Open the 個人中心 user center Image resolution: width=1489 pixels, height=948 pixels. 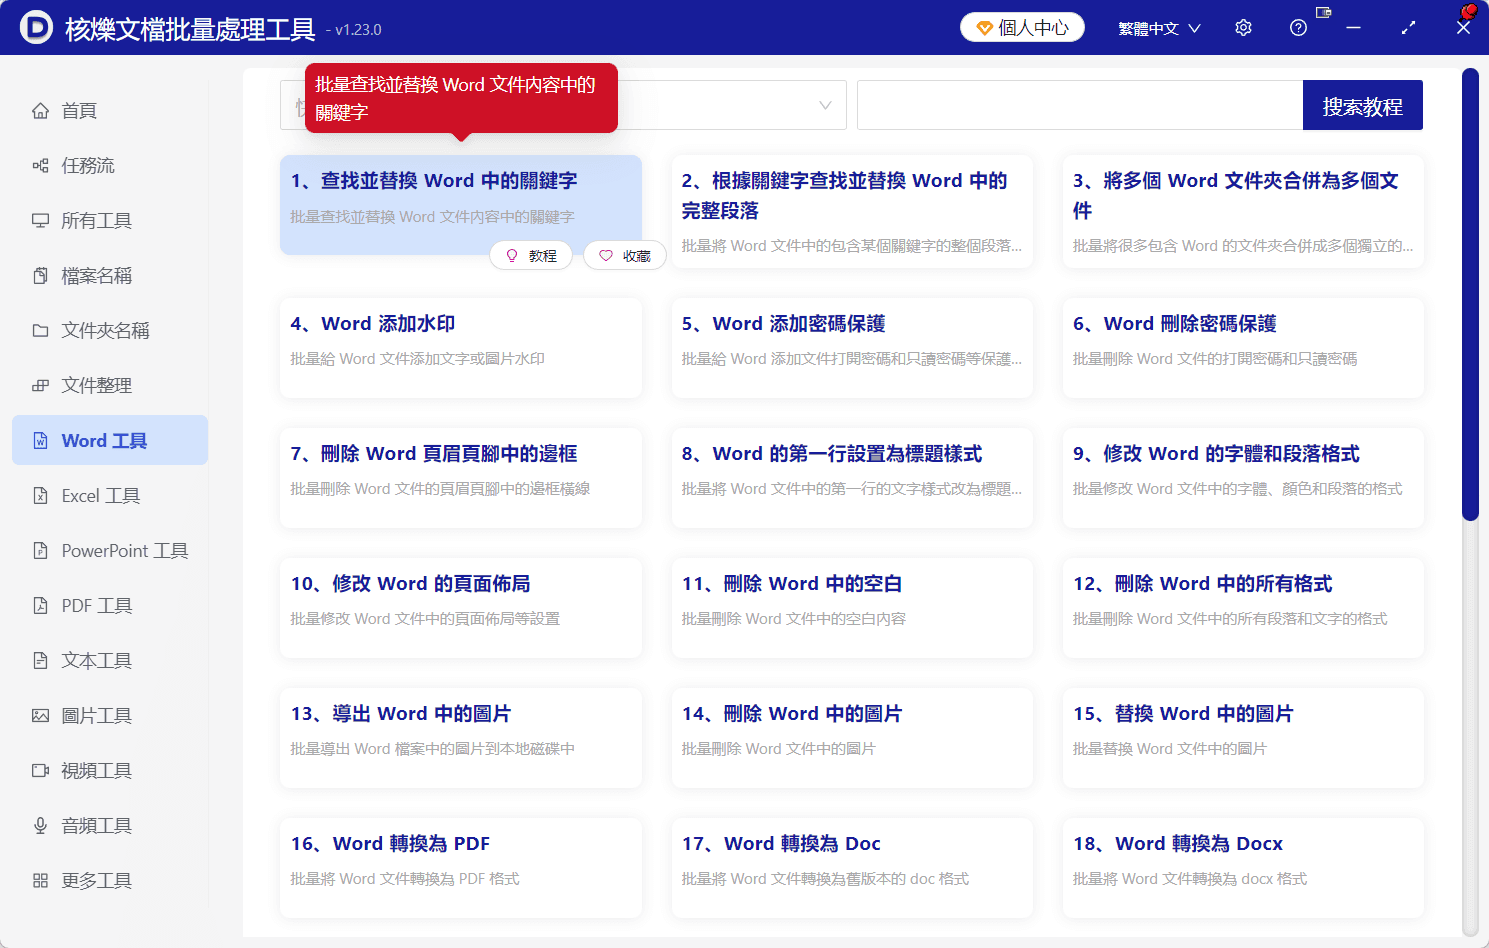(1023, 28)
